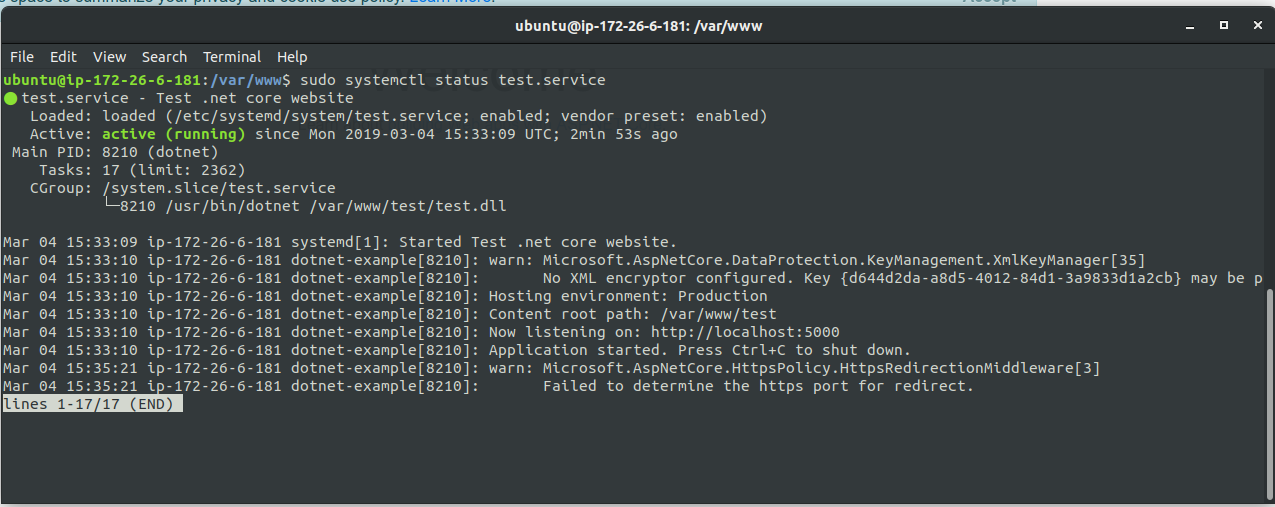
Task: Click the http://localhost:5000 URL in the log
Action: point(745,332)
